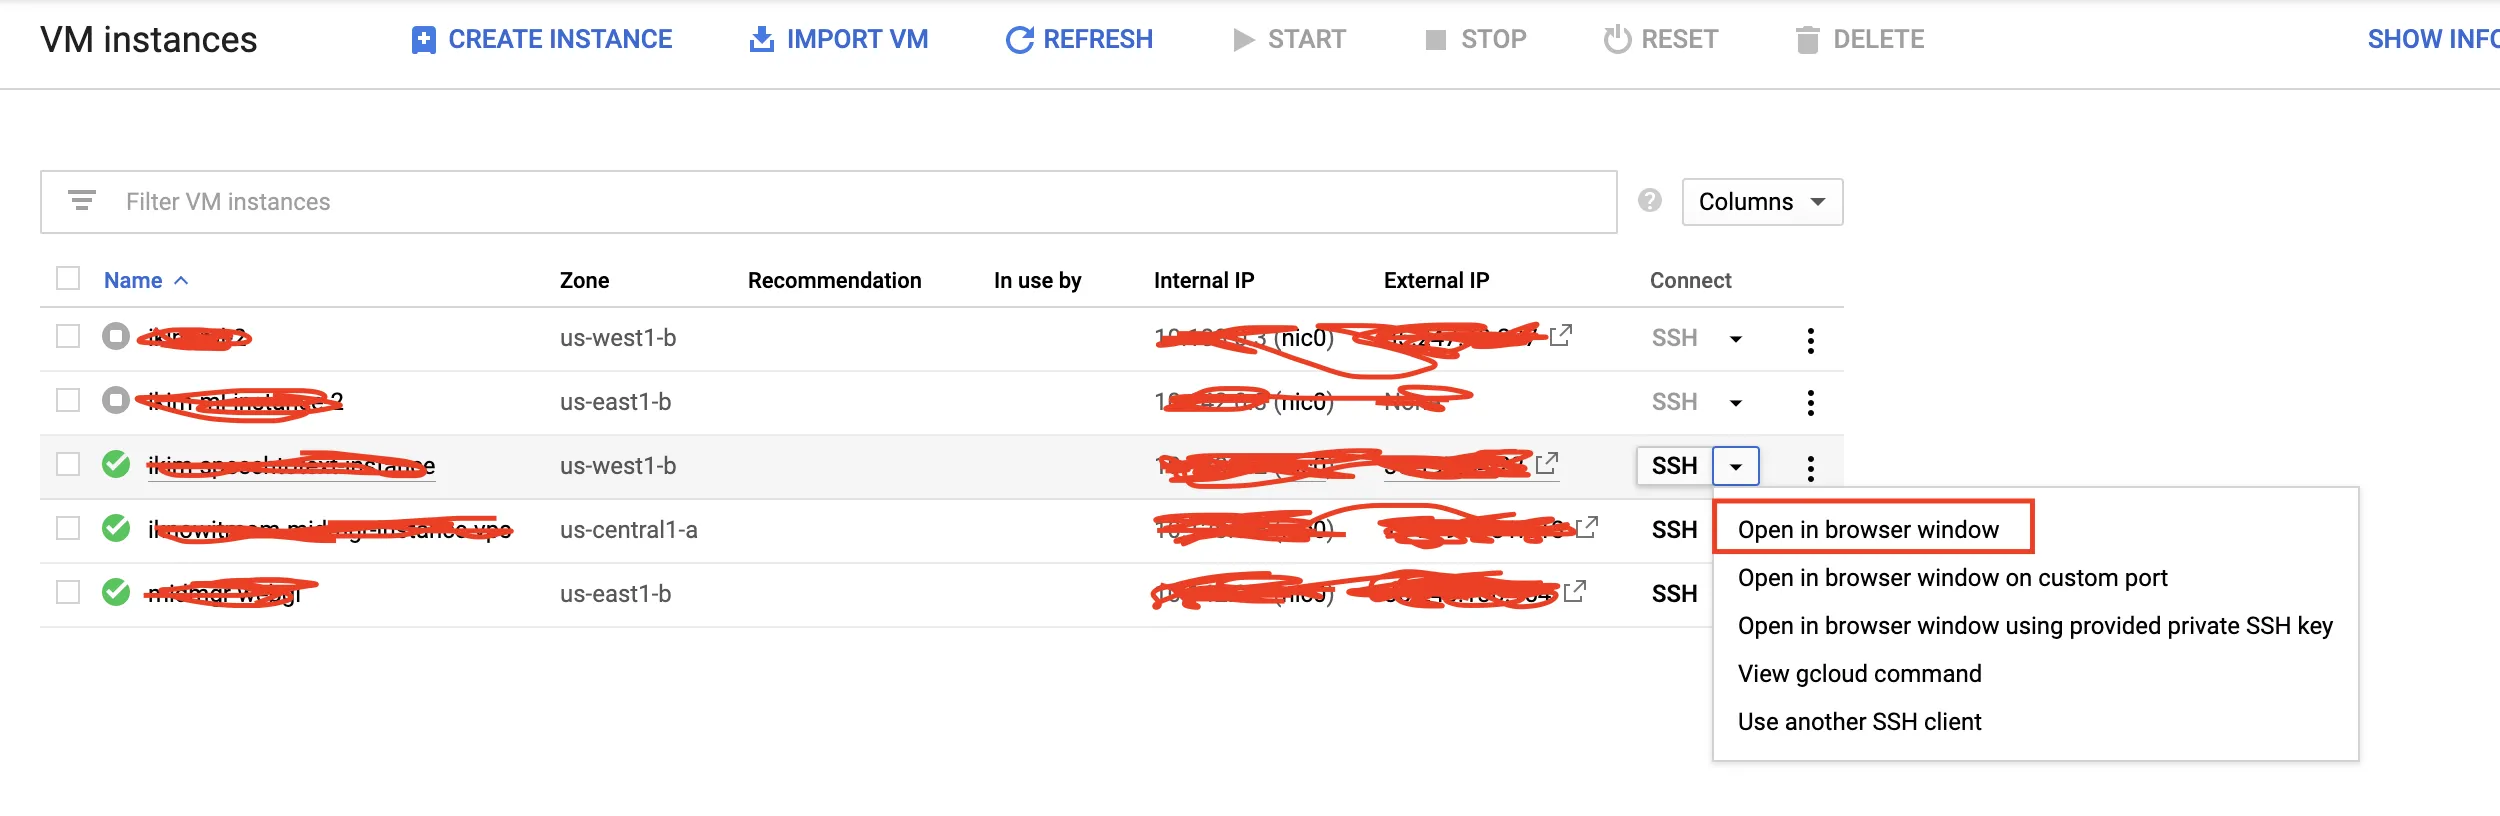The width and height of the screenshot is (2500, 816).
Task: Choose "Open in browser window" option
Action: click(x=1868, y=529)
